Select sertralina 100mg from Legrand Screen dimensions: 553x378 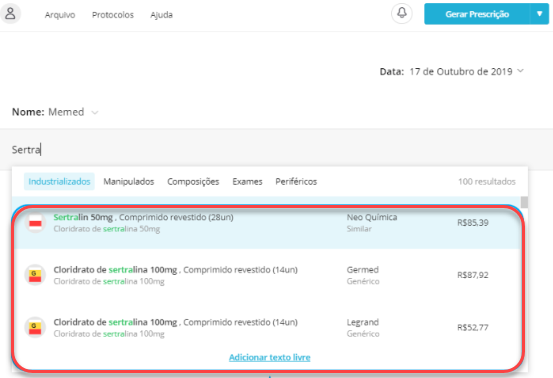click(x=267, y=328)
